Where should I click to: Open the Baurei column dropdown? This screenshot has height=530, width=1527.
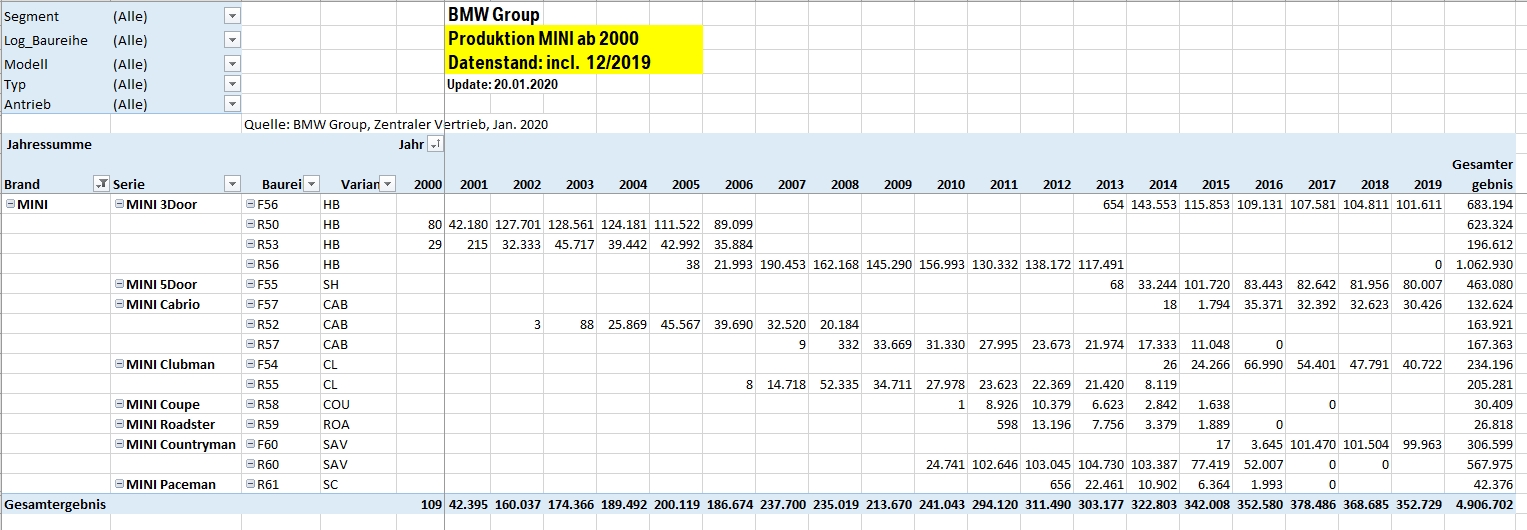(x=311, y=183)
